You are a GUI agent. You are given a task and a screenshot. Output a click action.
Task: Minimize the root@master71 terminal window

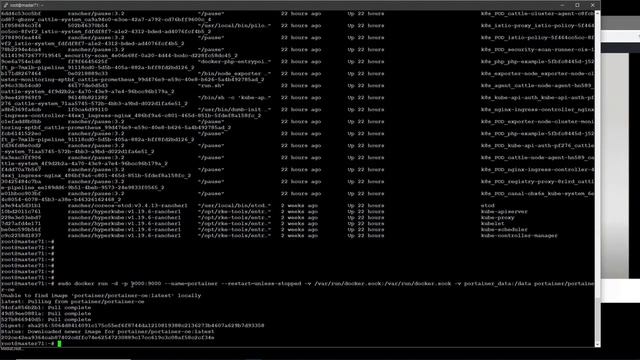[562, 5]
